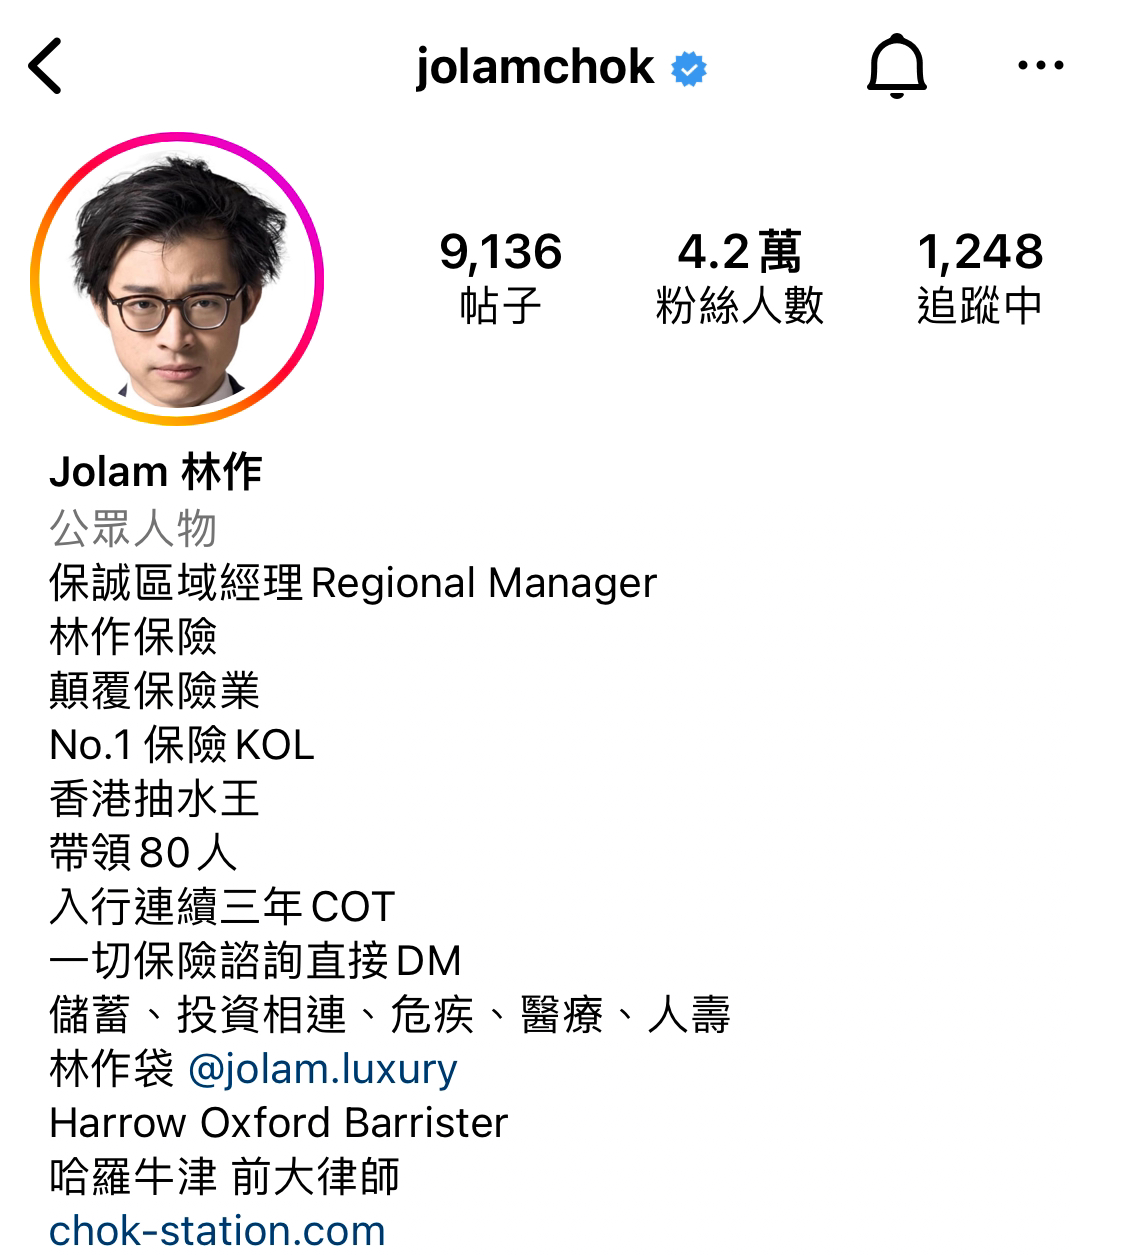
Task: Click the blue verified badge
Action: pos(688,69)
